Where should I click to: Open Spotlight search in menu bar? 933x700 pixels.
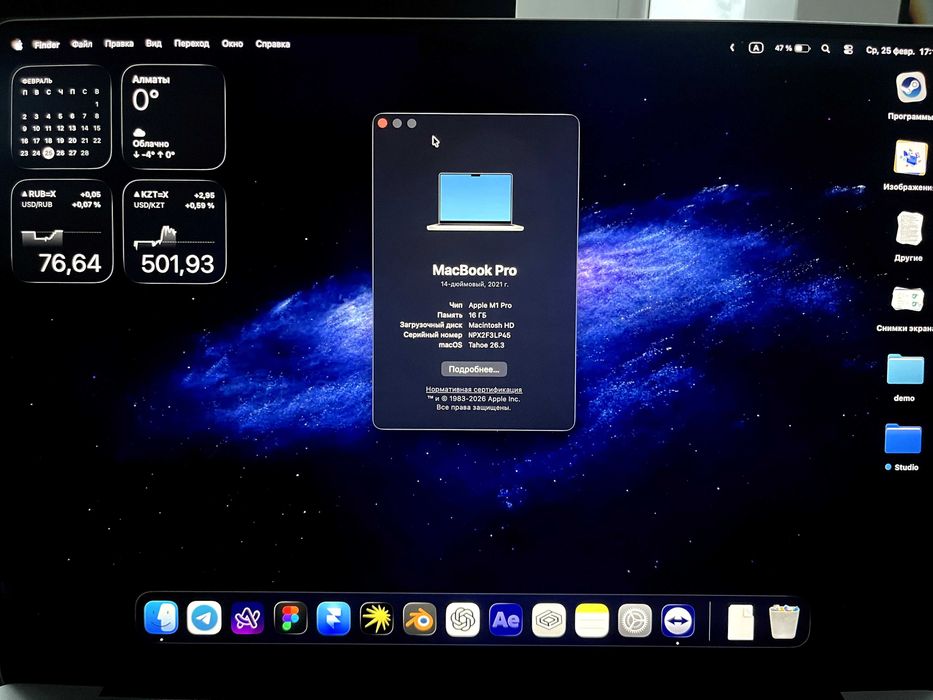pos(825,49)
